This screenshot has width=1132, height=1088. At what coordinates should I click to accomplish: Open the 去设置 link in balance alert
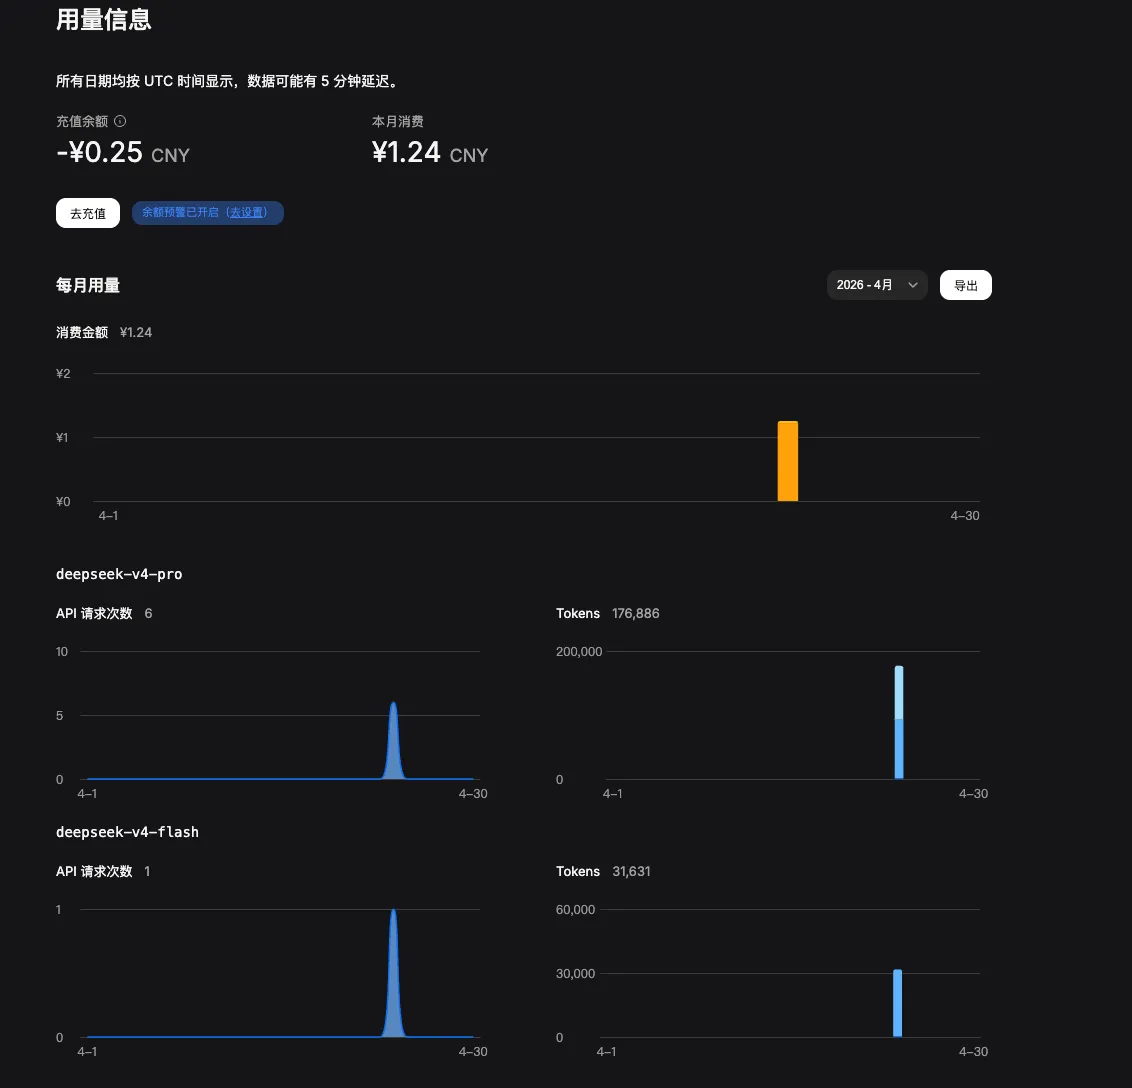pyautogui.click(x=248, y=213)
